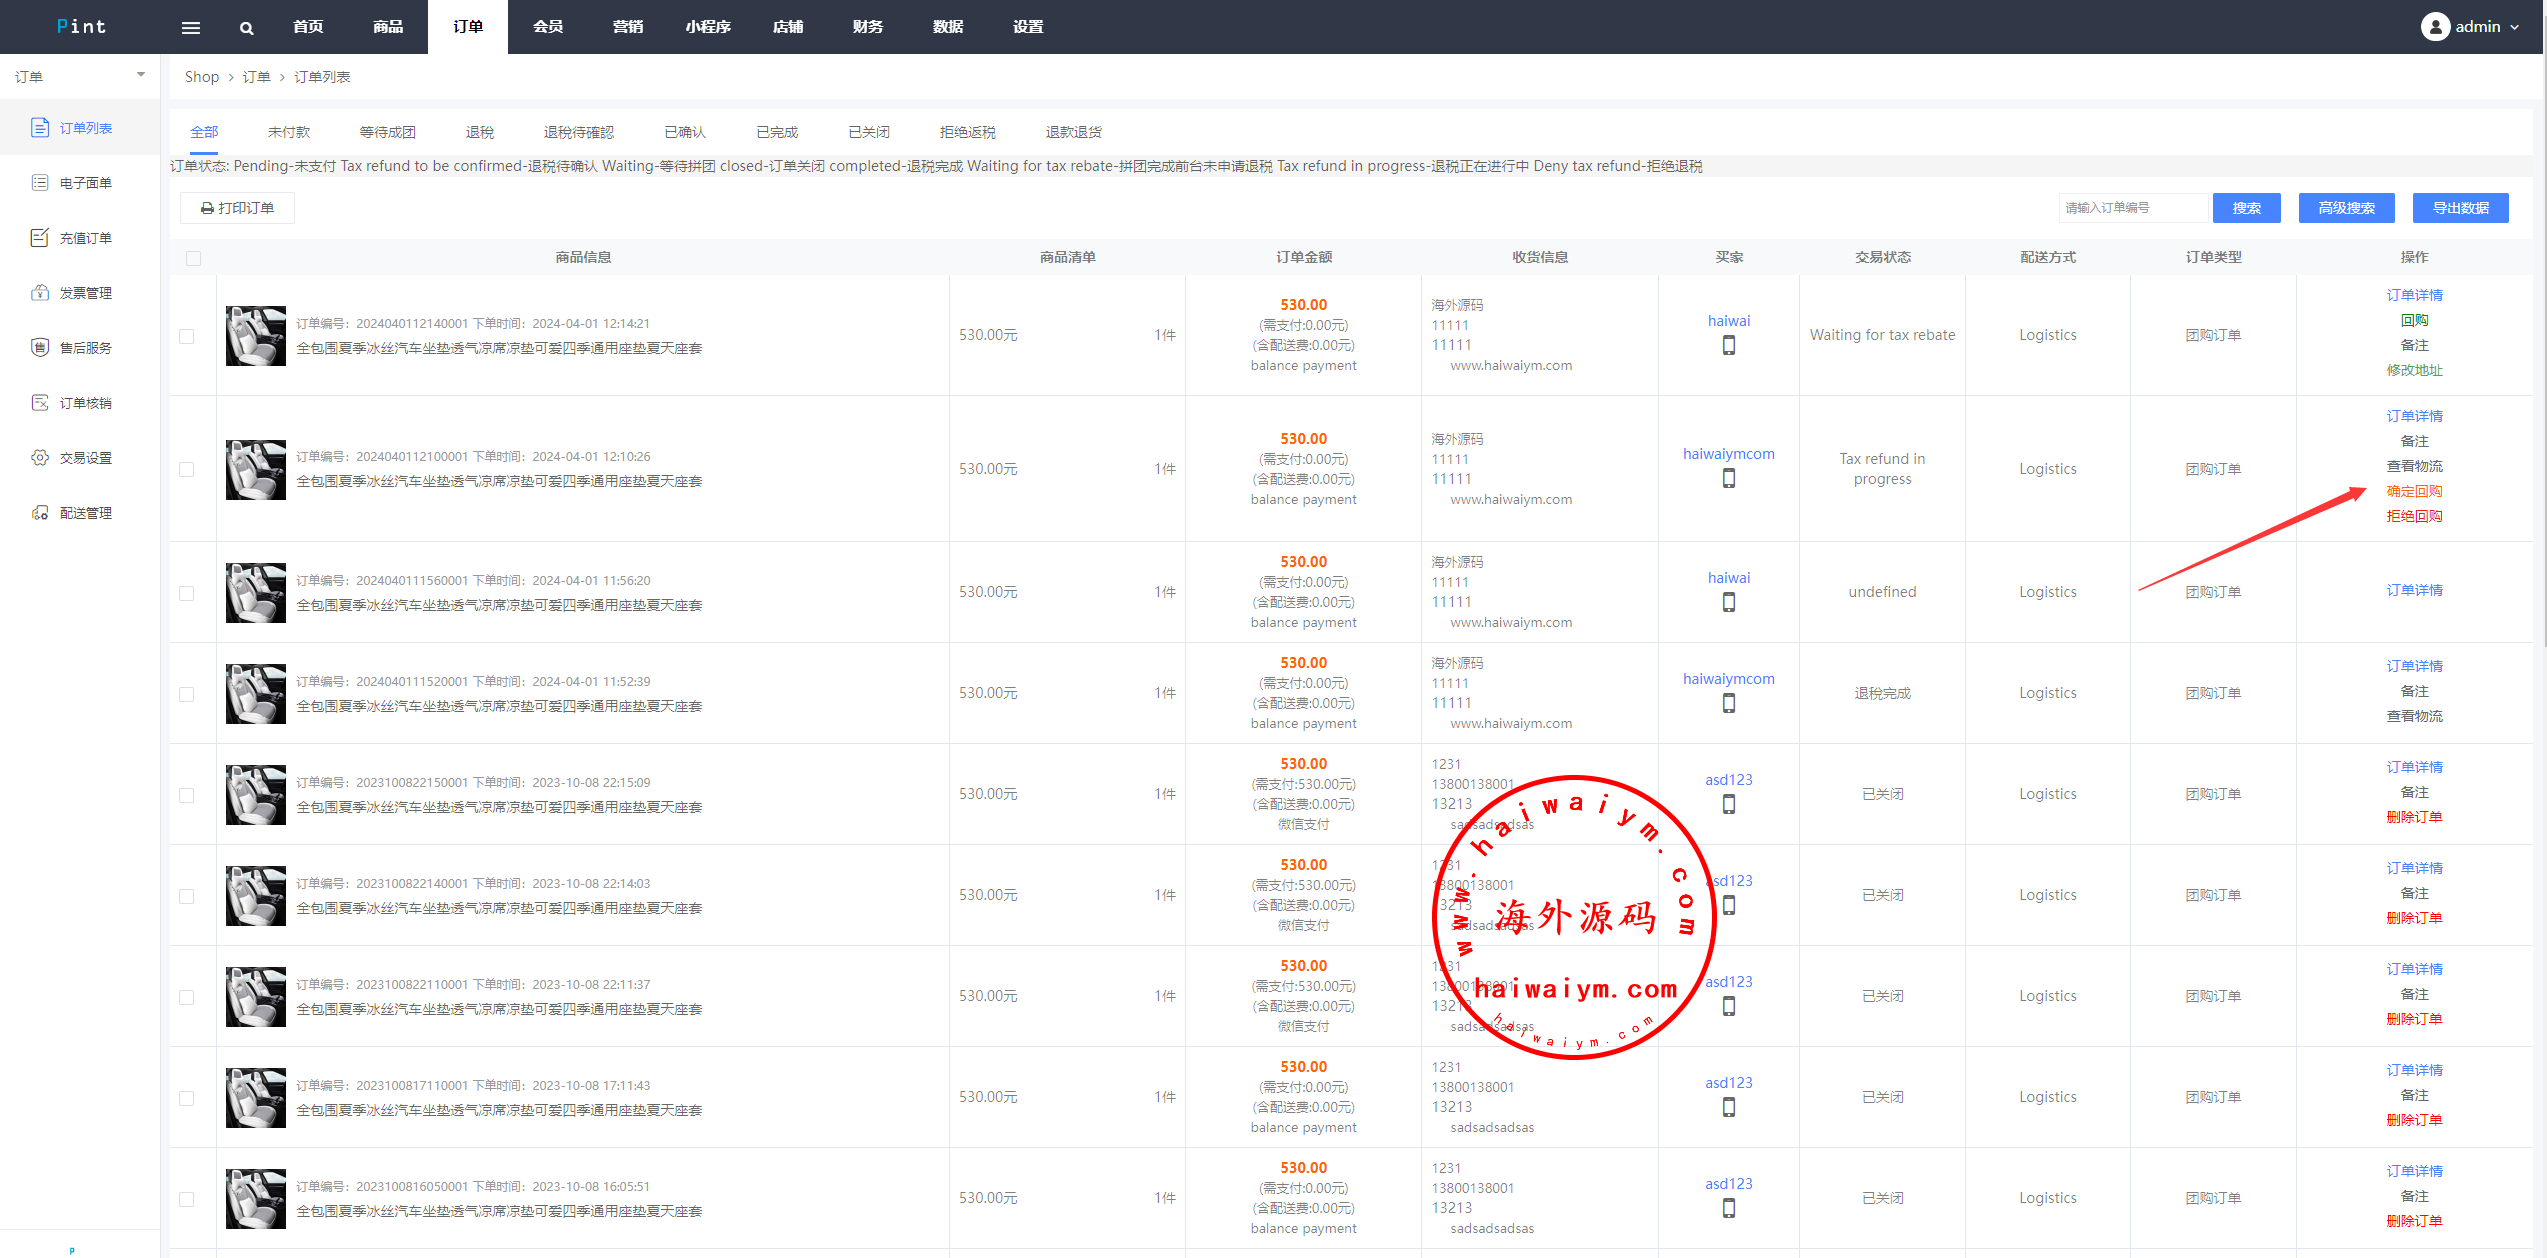Click the hamburger menu icon in header

(x=190, y=28)
